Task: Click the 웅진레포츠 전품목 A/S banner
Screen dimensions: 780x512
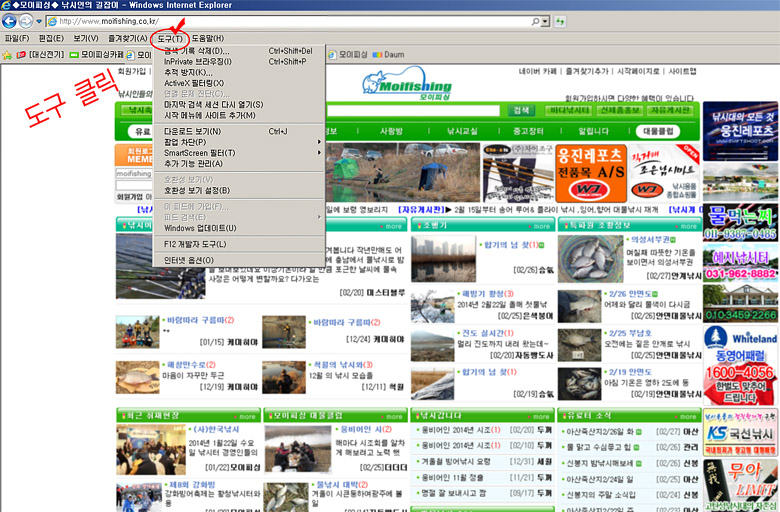Action: click(590, 174)
